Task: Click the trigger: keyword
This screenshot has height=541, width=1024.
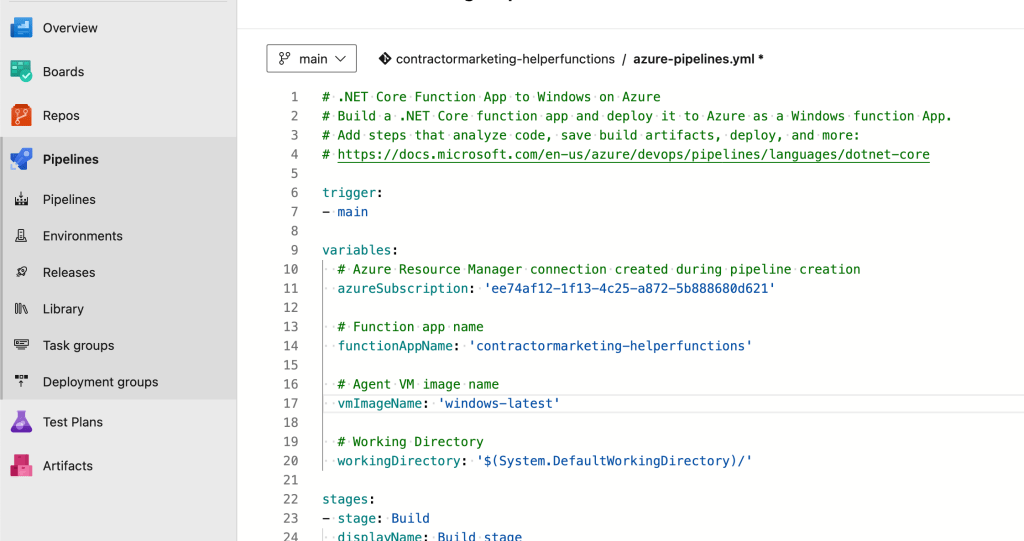Action: tap(352, 193)
